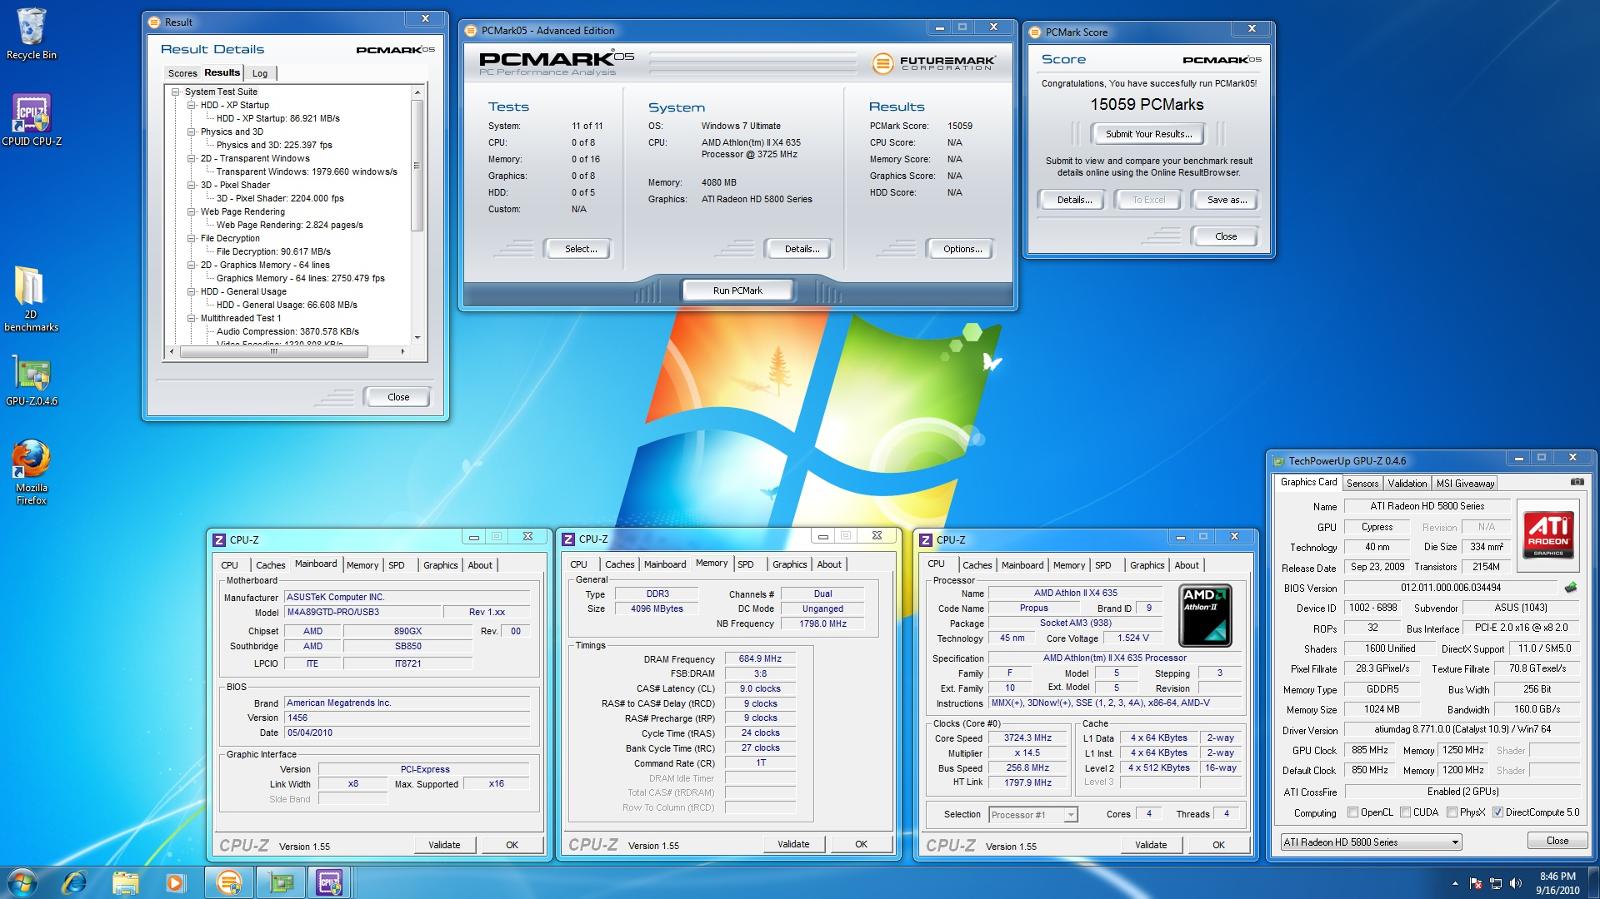
Task: Open Caches tab in CPU-Z processor window
Action: coord(977,565)
